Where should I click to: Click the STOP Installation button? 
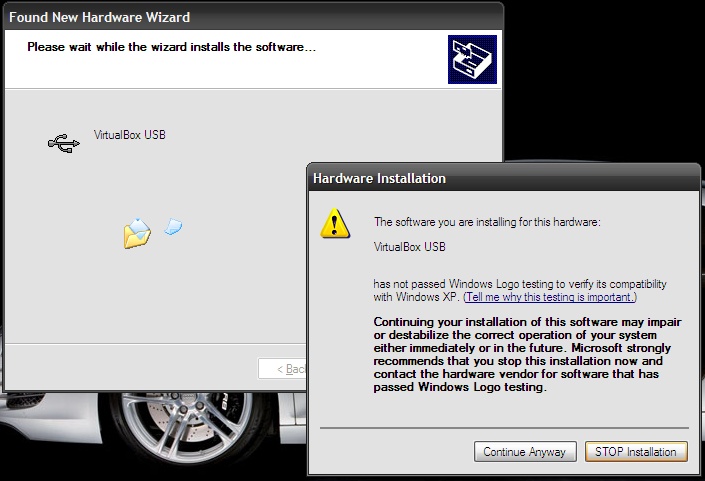(x=636, y=451)
